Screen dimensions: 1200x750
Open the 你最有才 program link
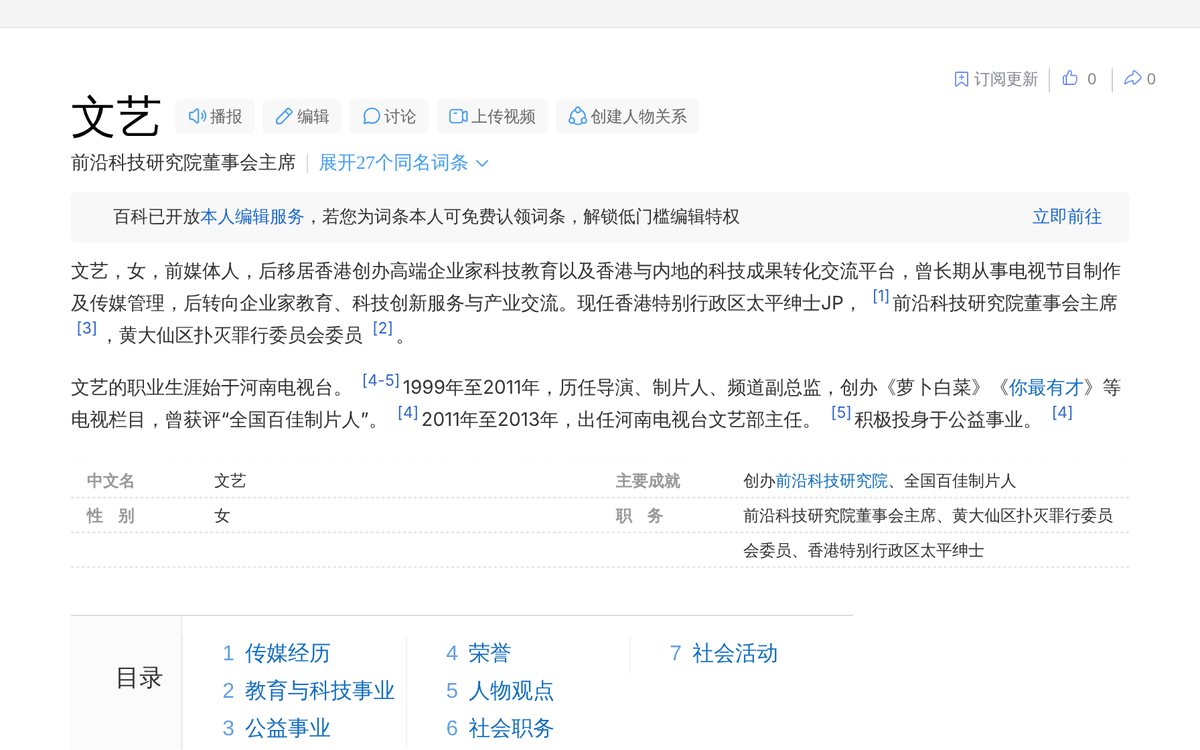pyautogui.click(x=1046, y=388)
